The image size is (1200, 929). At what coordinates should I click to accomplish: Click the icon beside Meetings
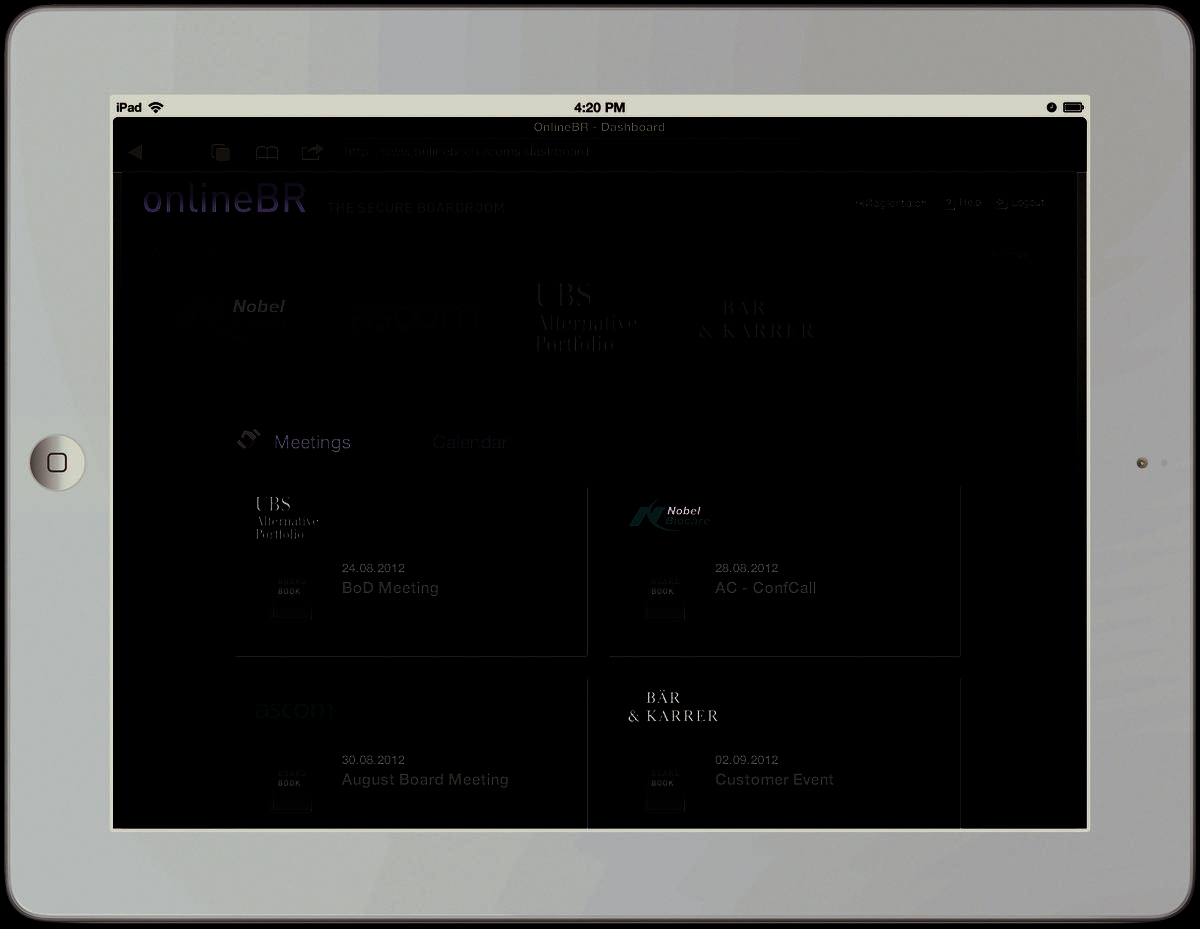tap(248, 438)
